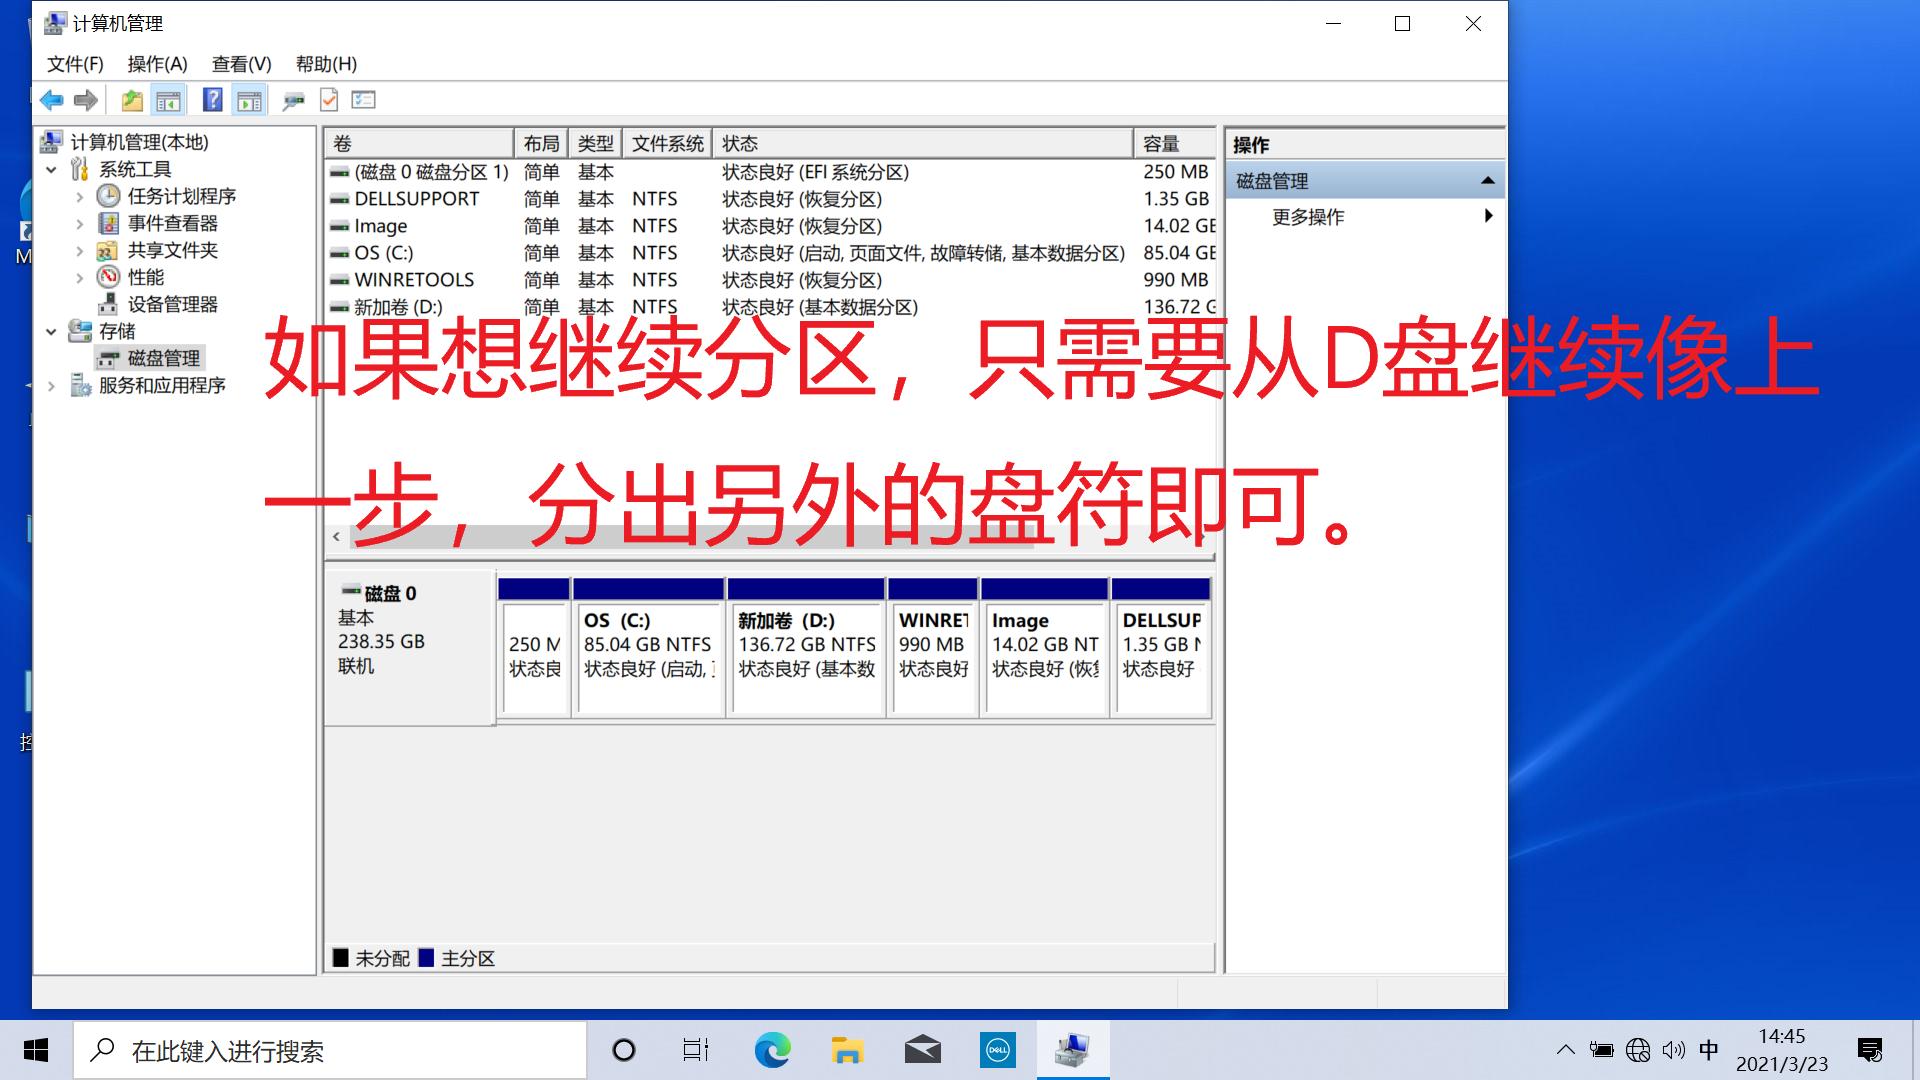Toggle the Show/Hide action pane icon

[248, 99]
